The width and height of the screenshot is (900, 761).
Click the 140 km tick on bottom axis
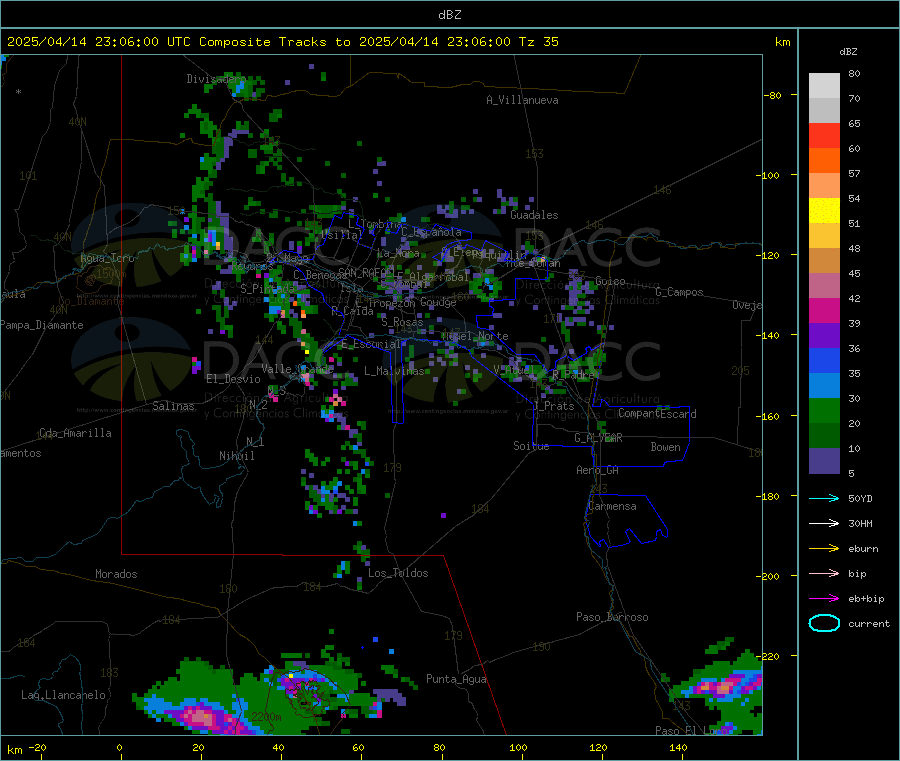(678, 747)
